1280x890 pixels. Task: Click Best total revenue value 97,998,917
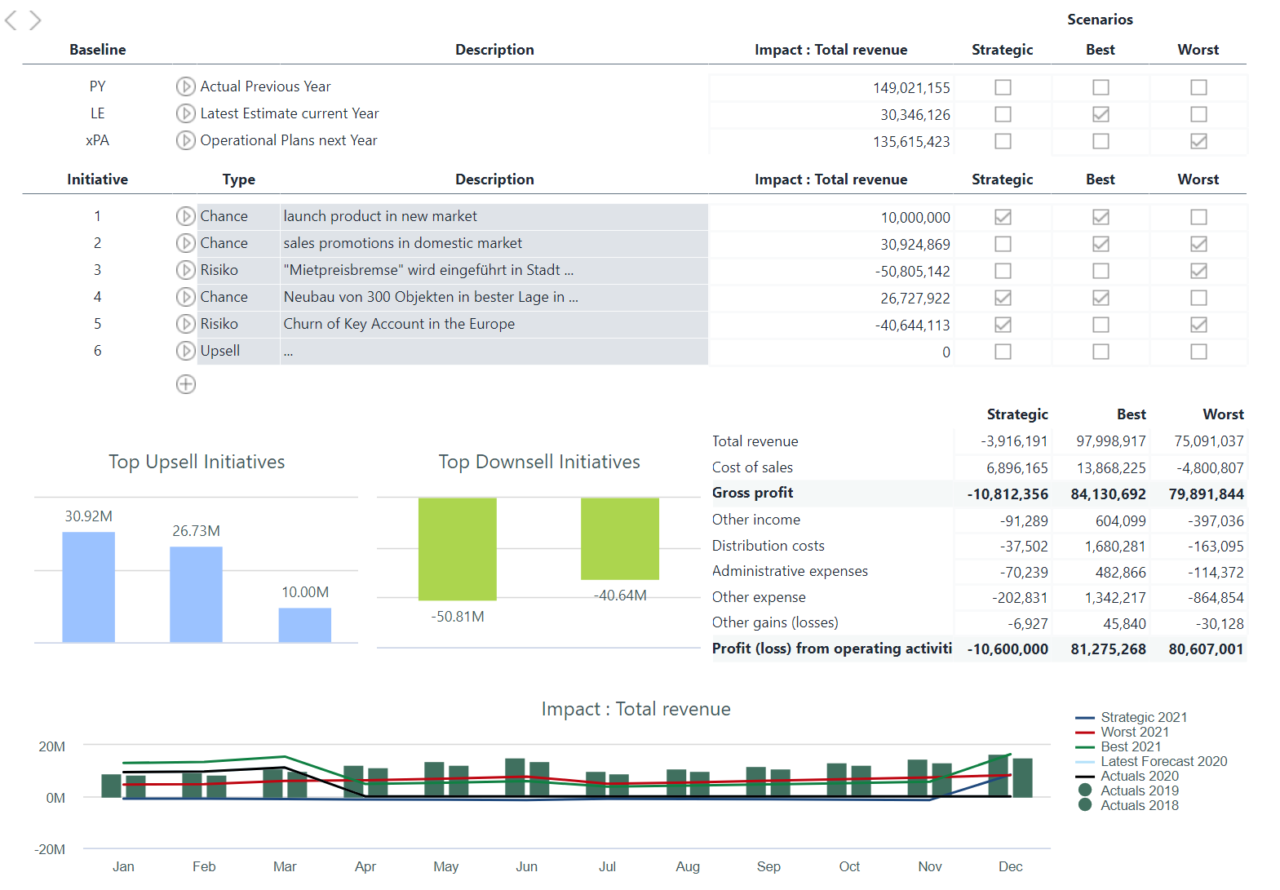pyautogui.click(x=1111, y=442)
